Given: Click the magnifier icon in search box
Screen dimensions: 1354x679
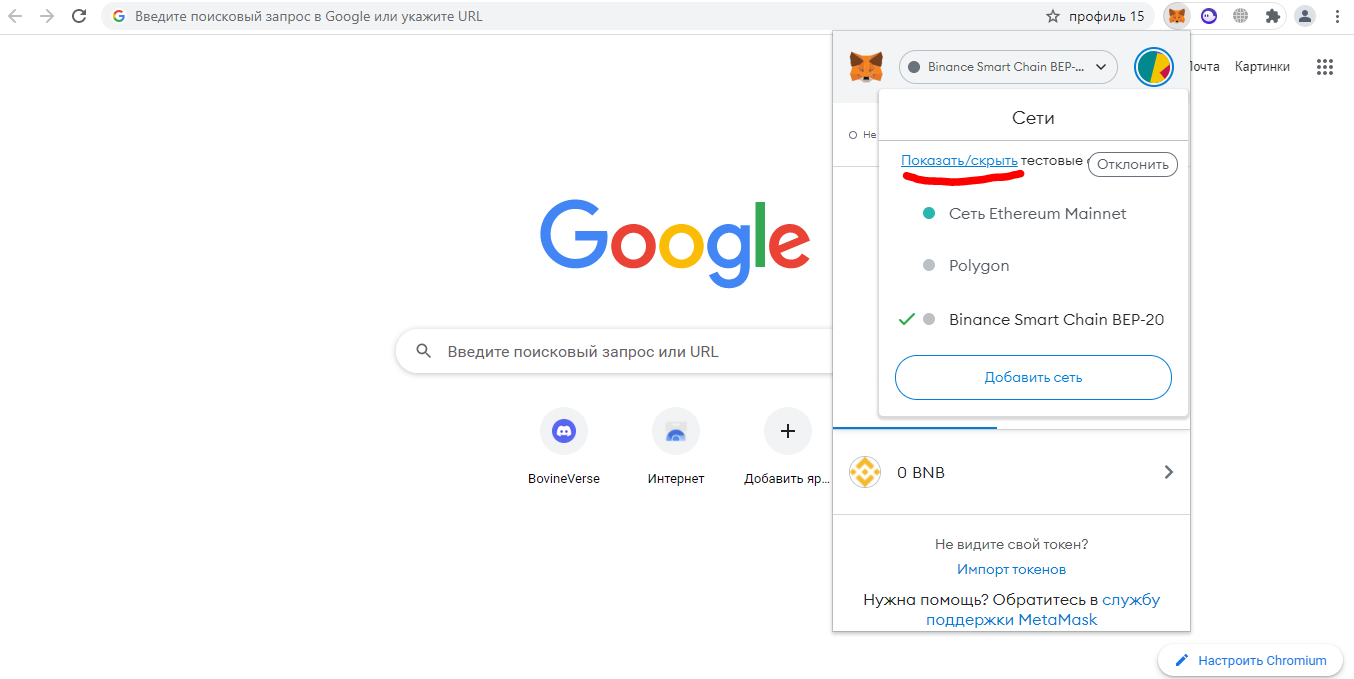Looking at the screenshot, I should click(424, 351).
